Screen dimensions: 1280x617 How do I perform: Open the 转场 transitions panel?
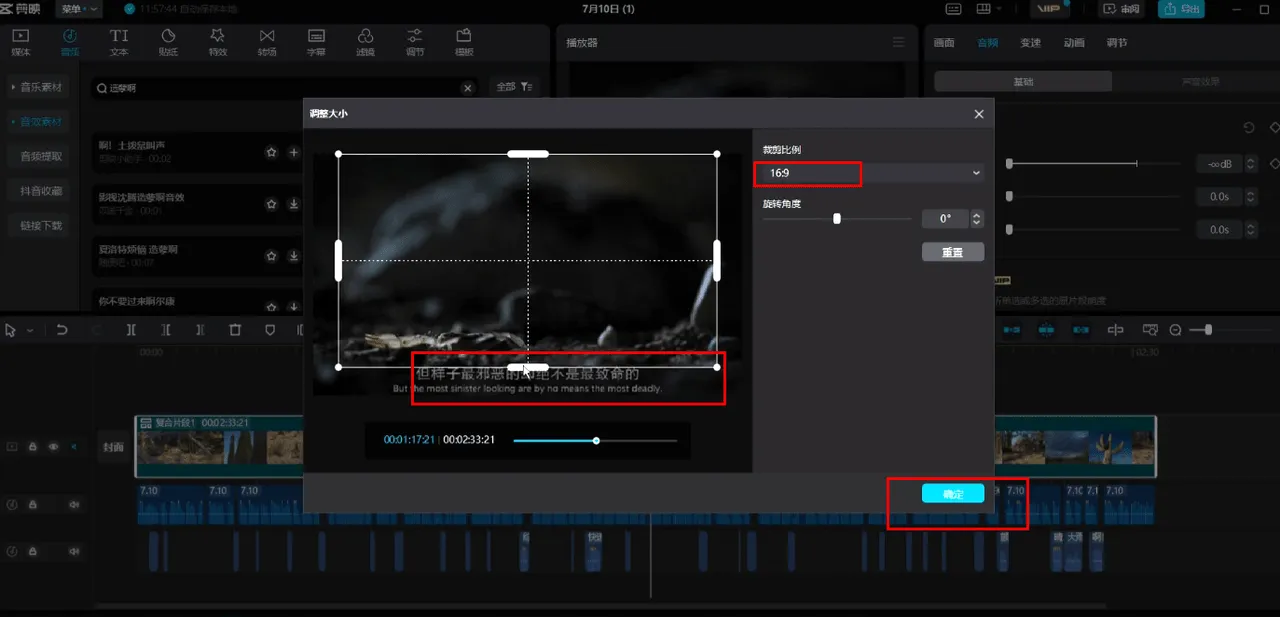(267, 41)
